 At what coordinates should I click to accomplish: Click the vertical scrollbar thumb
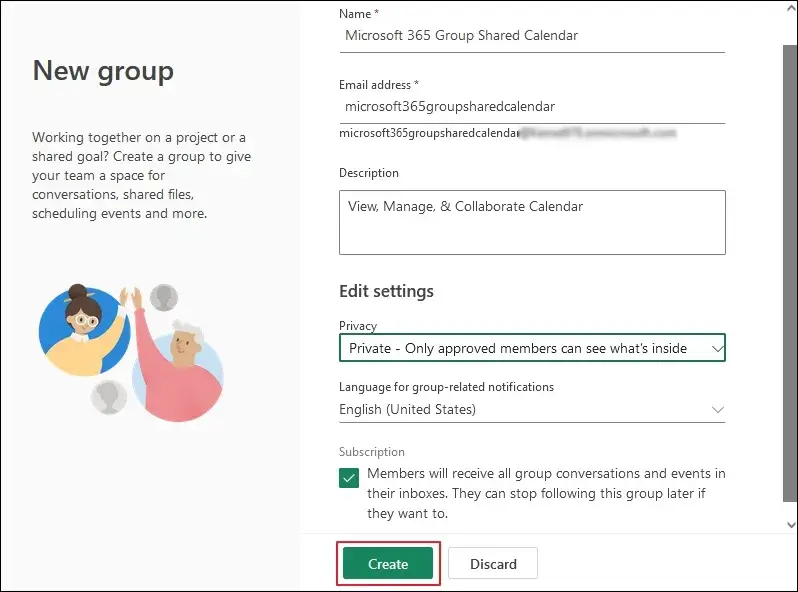789,273
